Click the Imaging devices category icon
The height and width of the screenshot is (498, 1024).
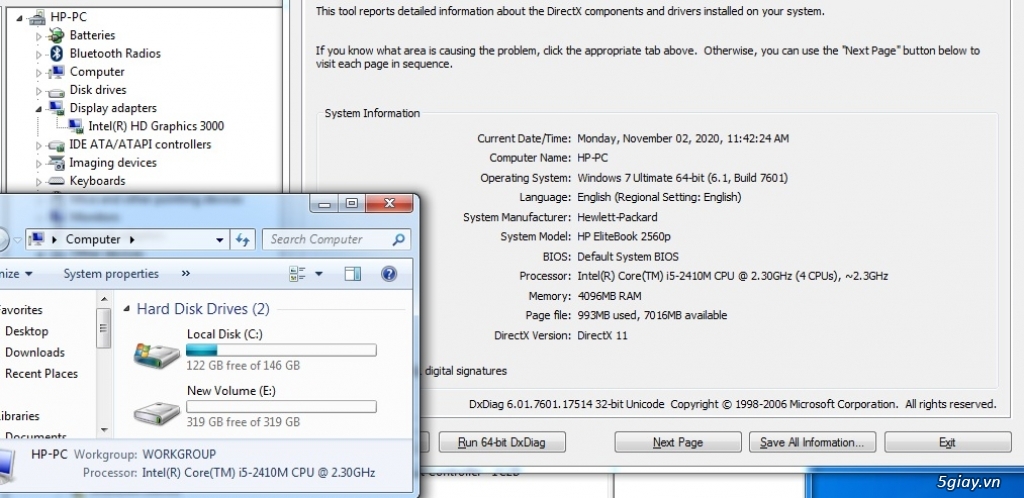(57, 163)
